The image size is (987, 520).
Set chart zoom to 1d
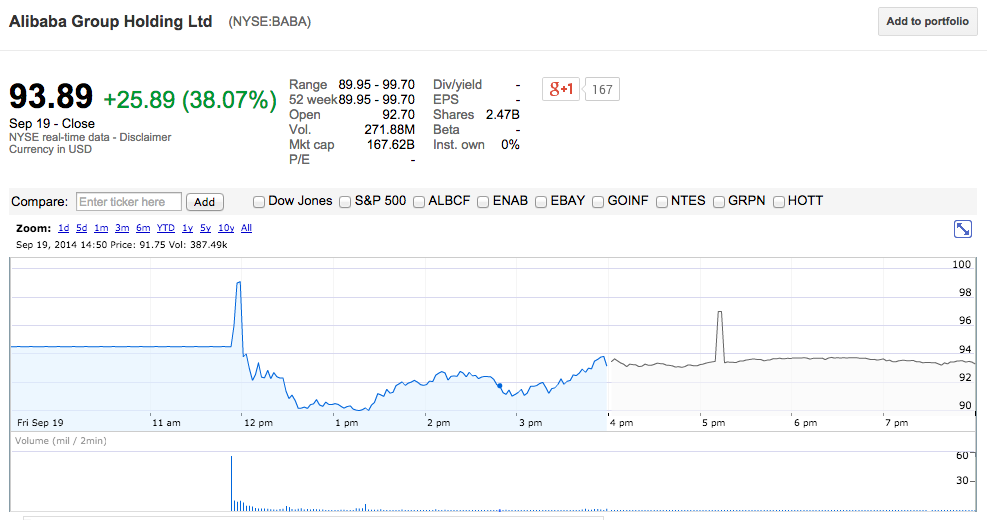click(64, 228)
